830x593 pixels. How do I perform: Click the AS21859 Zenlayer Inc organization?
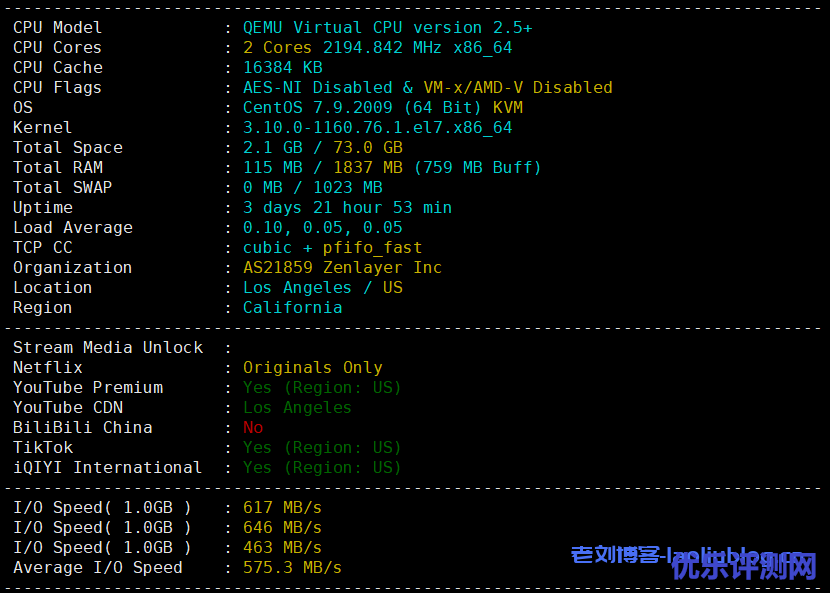[x=342, y=268]
